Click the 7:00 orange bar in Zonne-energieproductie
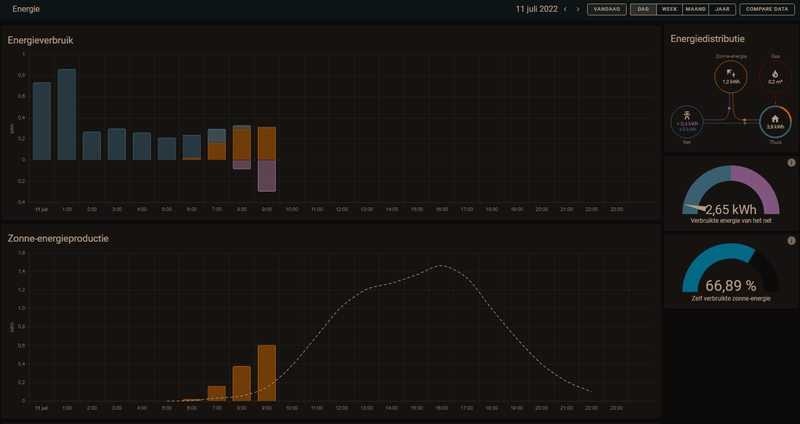The image size is (800, 424). (217, 393)
